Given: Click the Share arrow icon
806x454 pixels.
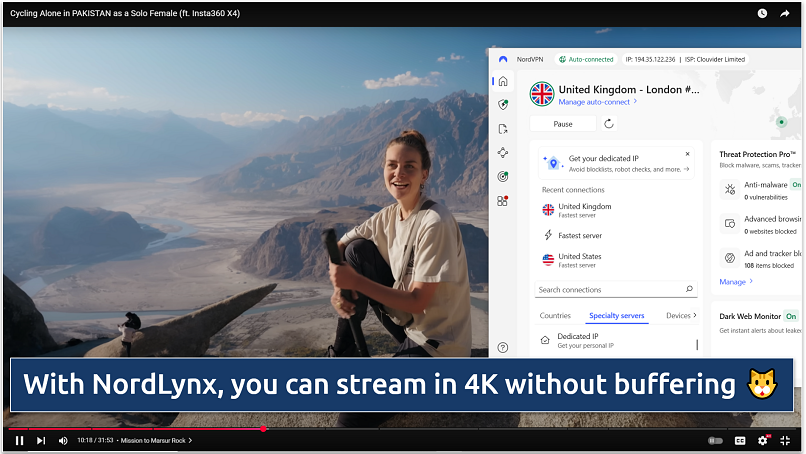Looking at the screenshot, I should pyautogui.click(x=784, y=13).
